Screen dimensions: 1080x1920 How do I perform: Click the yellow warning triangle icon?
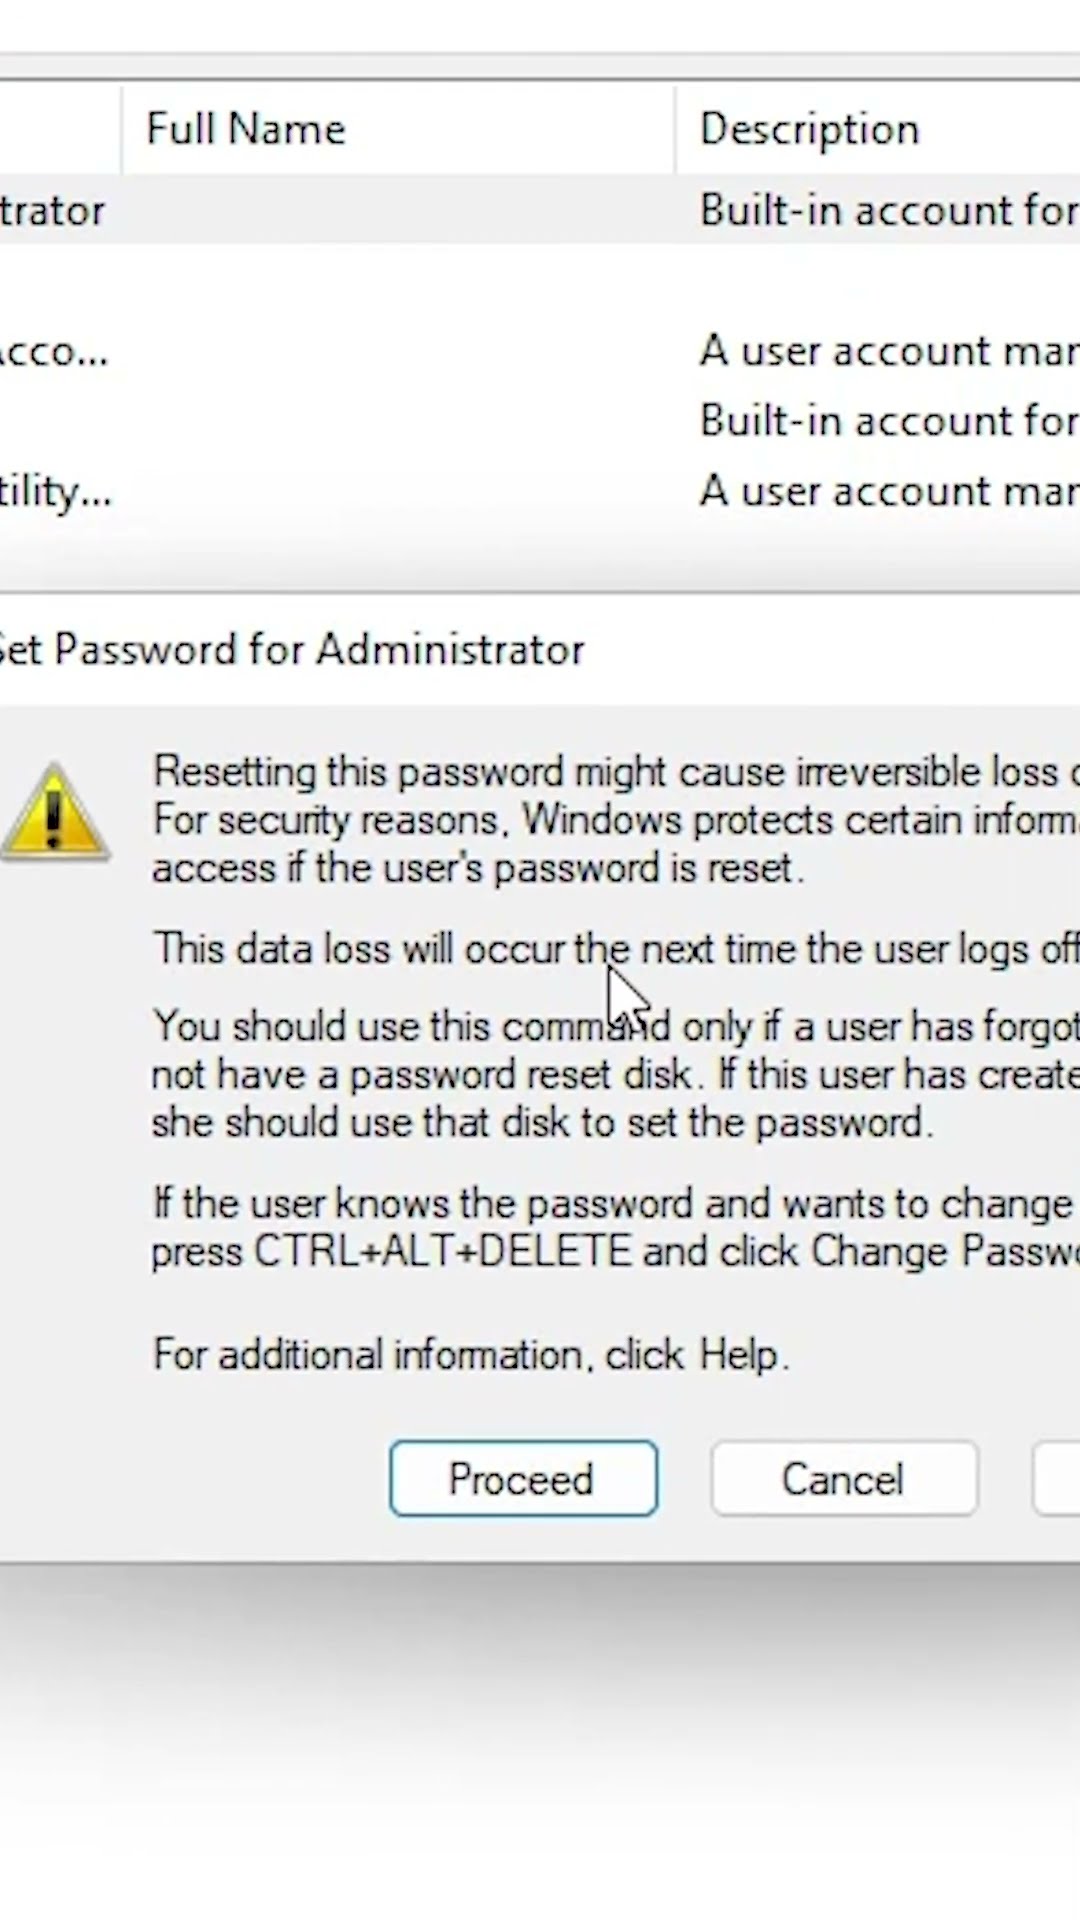click(55, 815)
